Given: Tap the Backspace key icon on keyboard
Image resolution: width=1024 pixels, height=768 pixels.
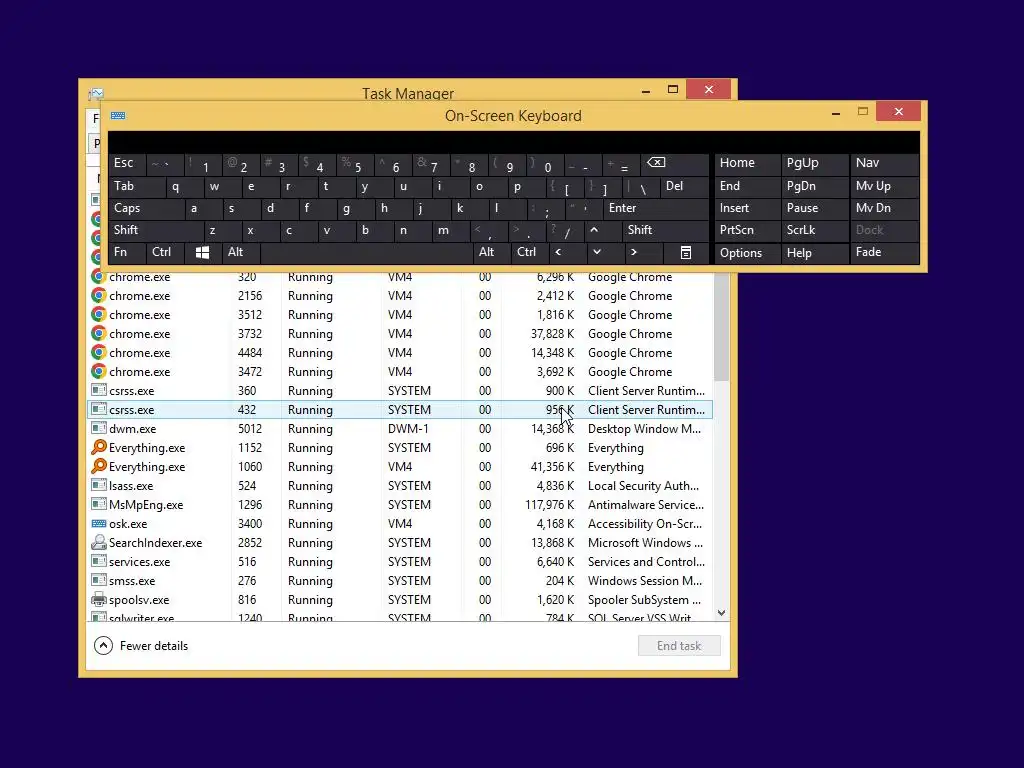Looking at the screenshot, I should [x=656, y=163].
